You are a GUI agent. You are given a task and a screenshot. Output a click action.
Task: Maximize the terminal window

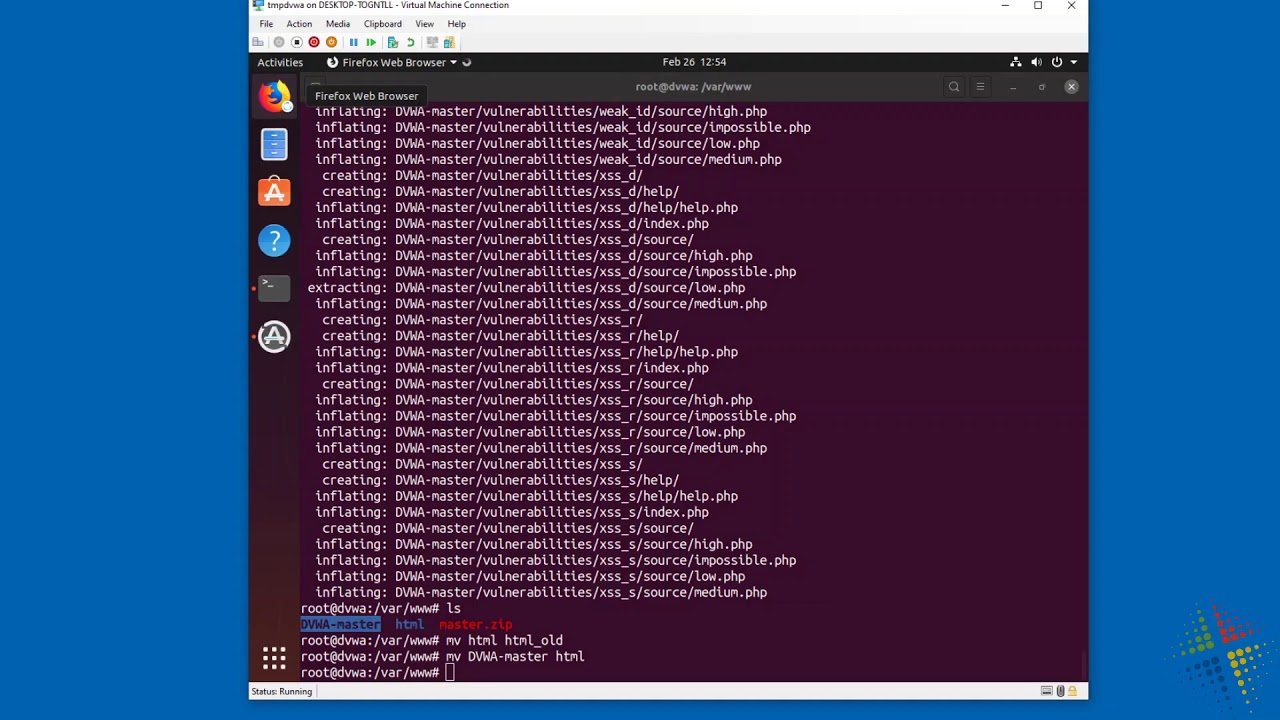[1042, 87]
